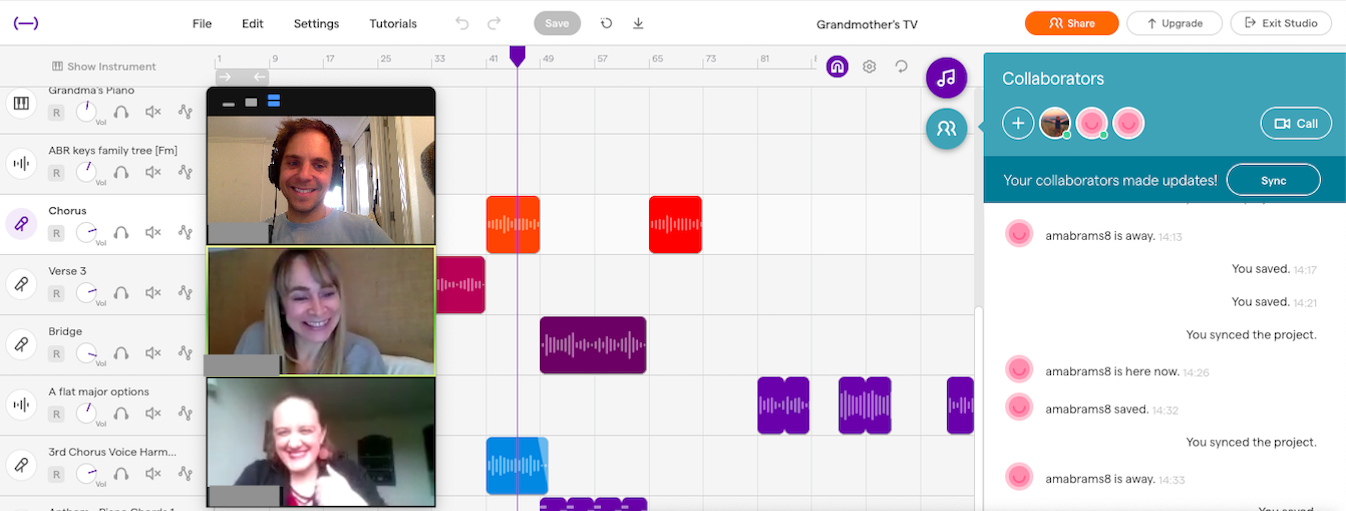Expand Show Instrument panel

pos(104,66)
